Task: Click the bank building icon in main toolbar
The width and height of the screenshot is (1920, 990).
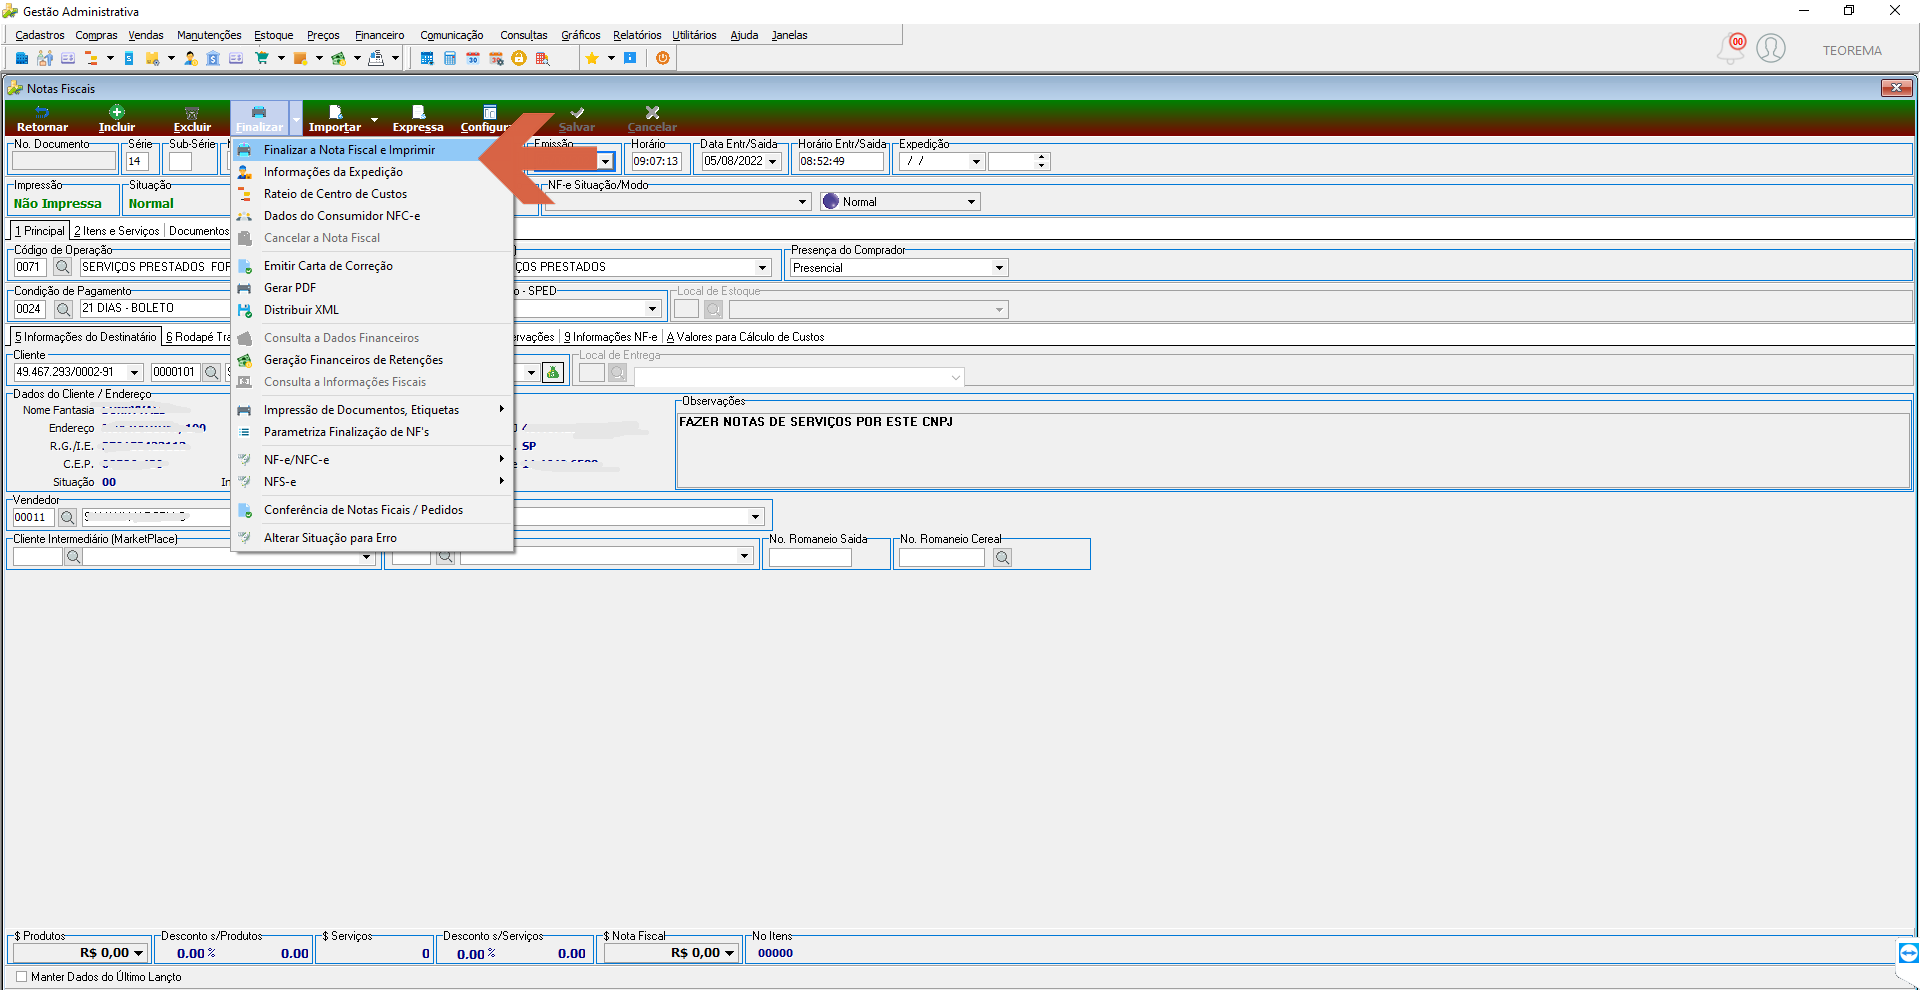Action: coord(213,58)
